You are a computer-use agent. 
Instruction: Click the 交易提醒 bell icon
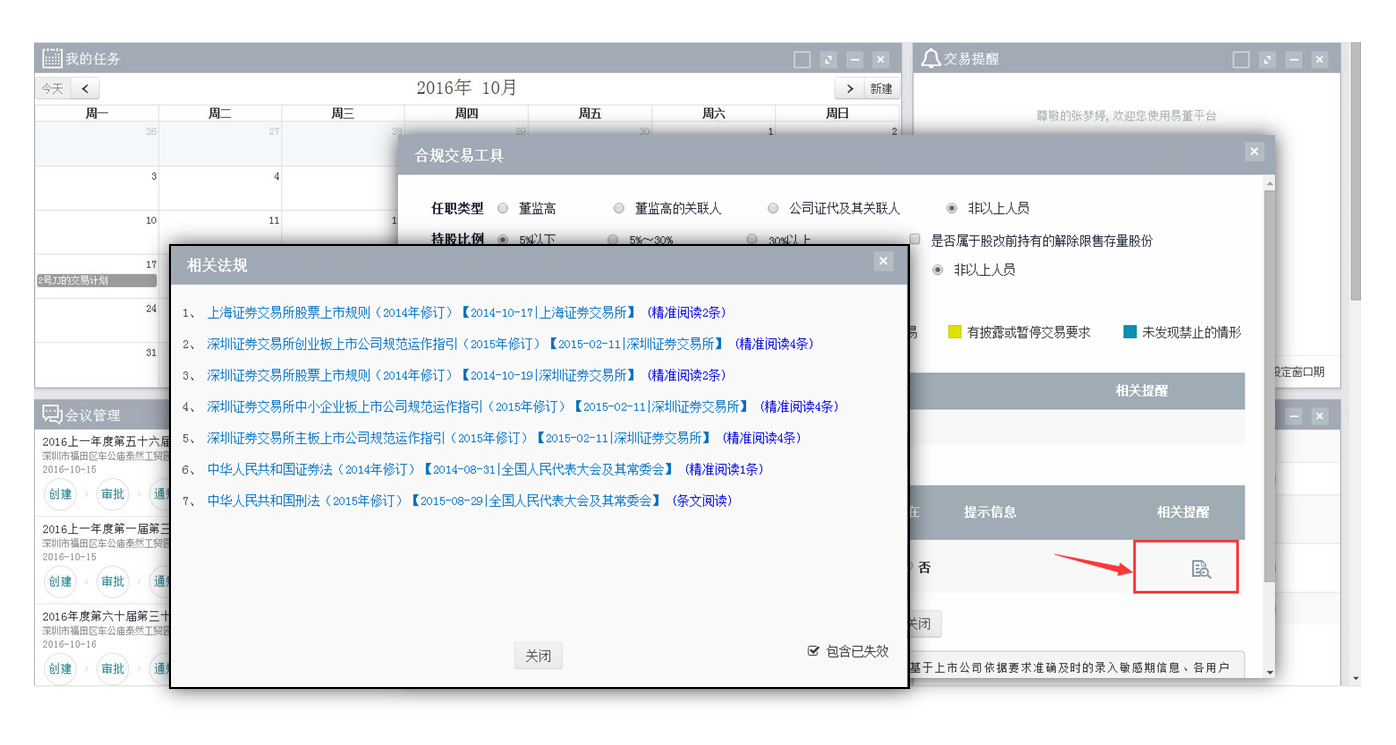coord(931,59)
